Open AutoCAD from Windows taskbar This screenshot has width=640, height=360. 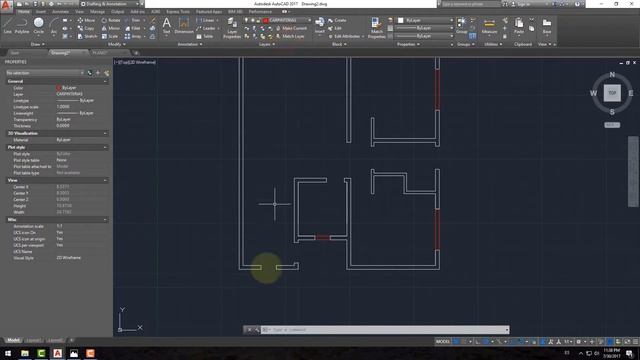click(58, 353)
